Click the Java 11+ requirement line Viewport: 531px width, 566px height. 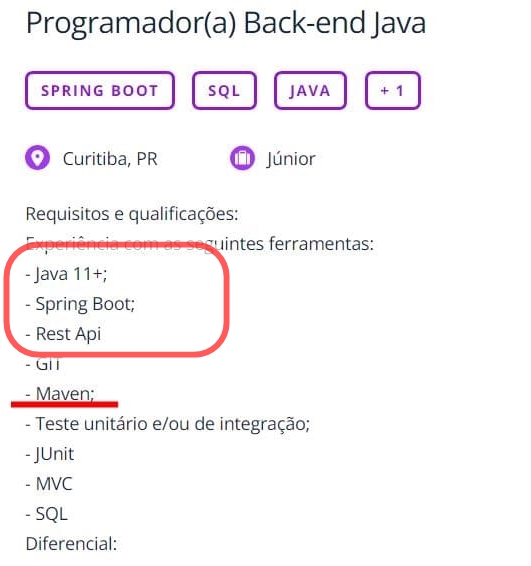66,274
